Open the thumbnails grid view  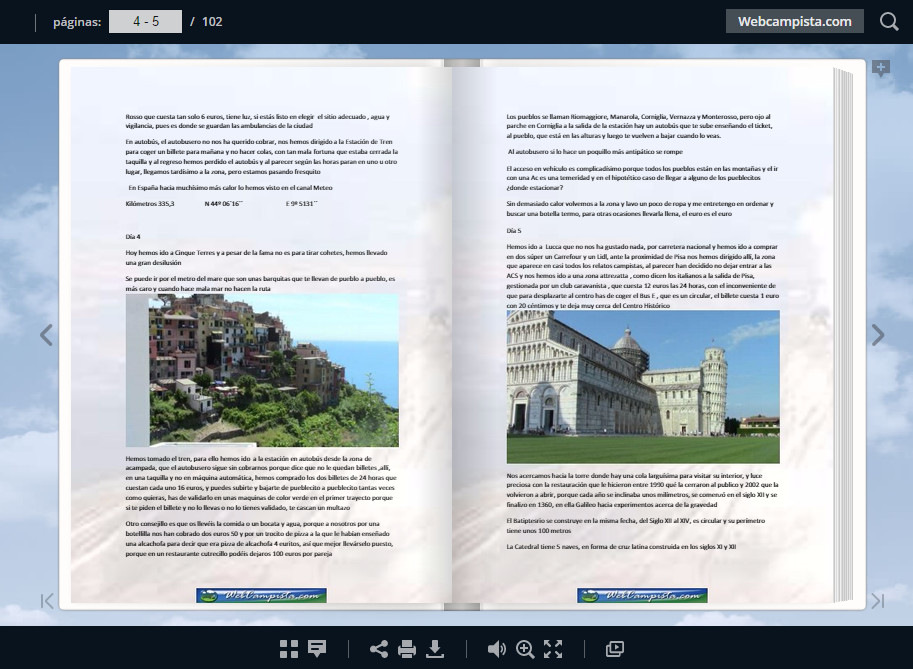289,649
